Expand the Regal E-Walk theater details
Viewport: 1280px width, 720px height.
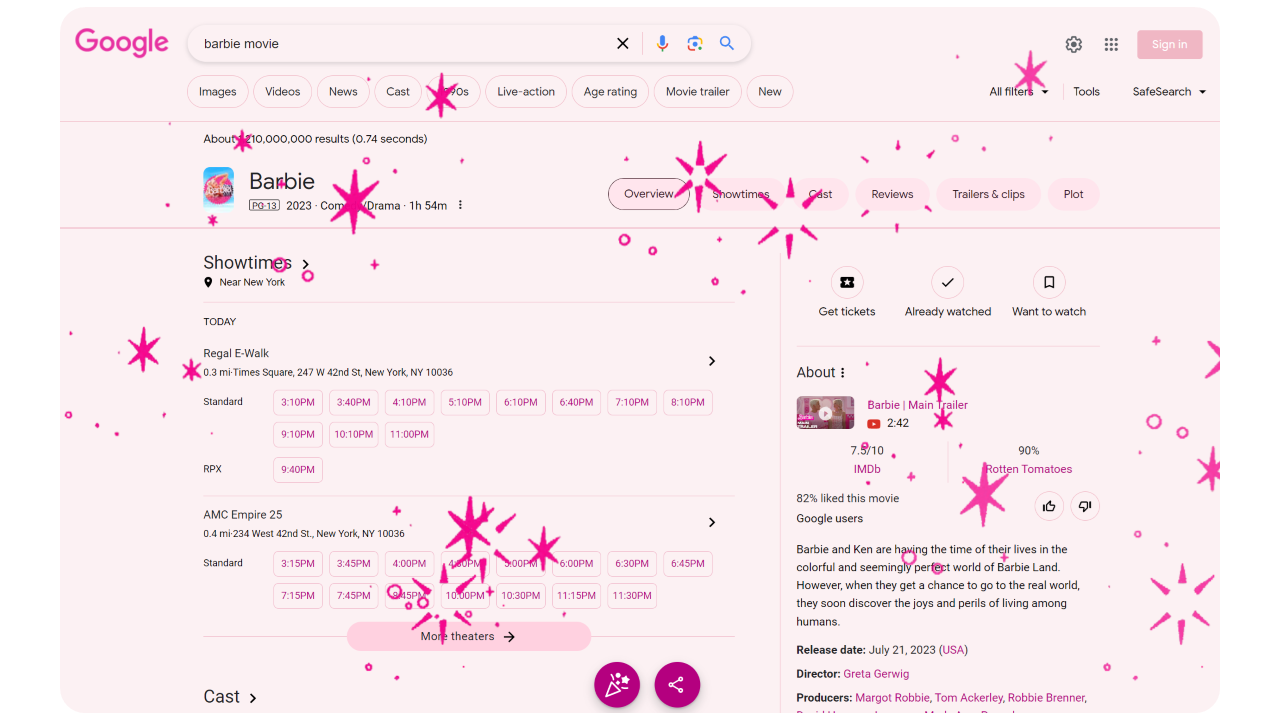coord(712,361)
